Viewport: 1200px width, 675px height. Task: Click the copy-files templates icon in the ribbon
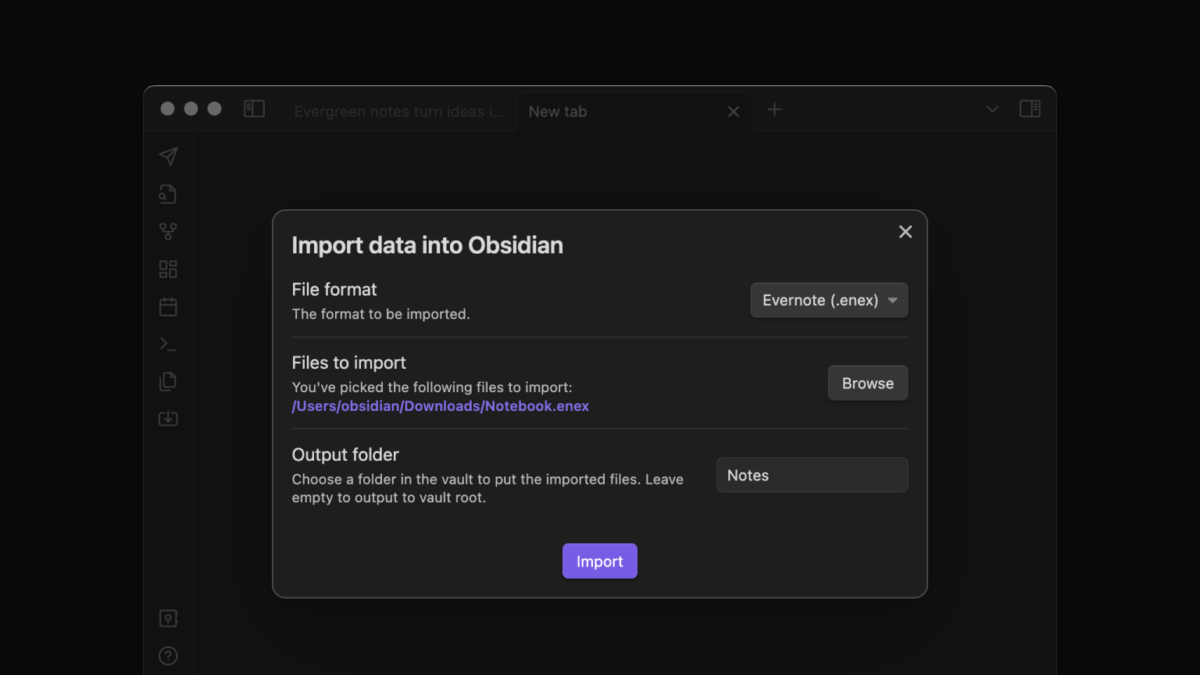[x=168, y=381]
